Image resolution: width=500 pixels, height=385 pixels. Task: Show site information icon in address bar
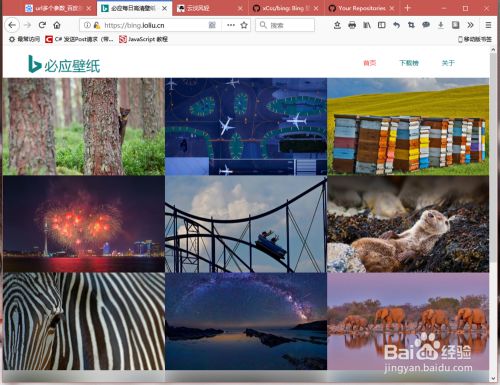coord(87,25)
